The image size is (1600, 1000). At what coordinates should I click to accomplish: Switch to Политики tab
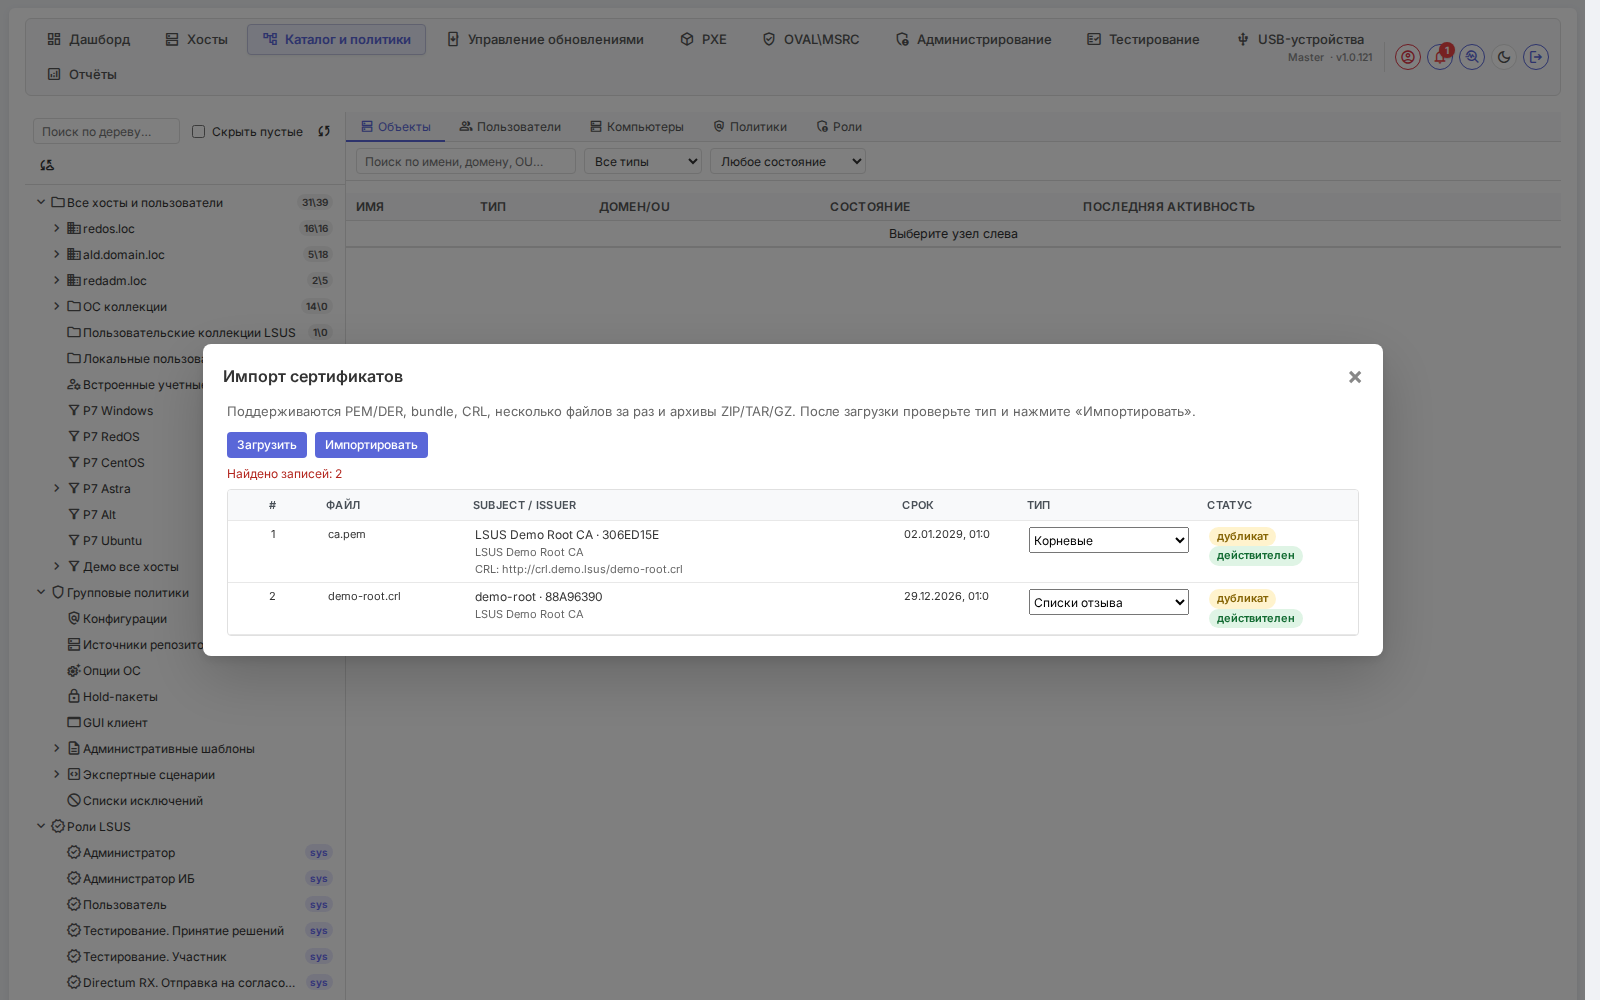[750, 127]
